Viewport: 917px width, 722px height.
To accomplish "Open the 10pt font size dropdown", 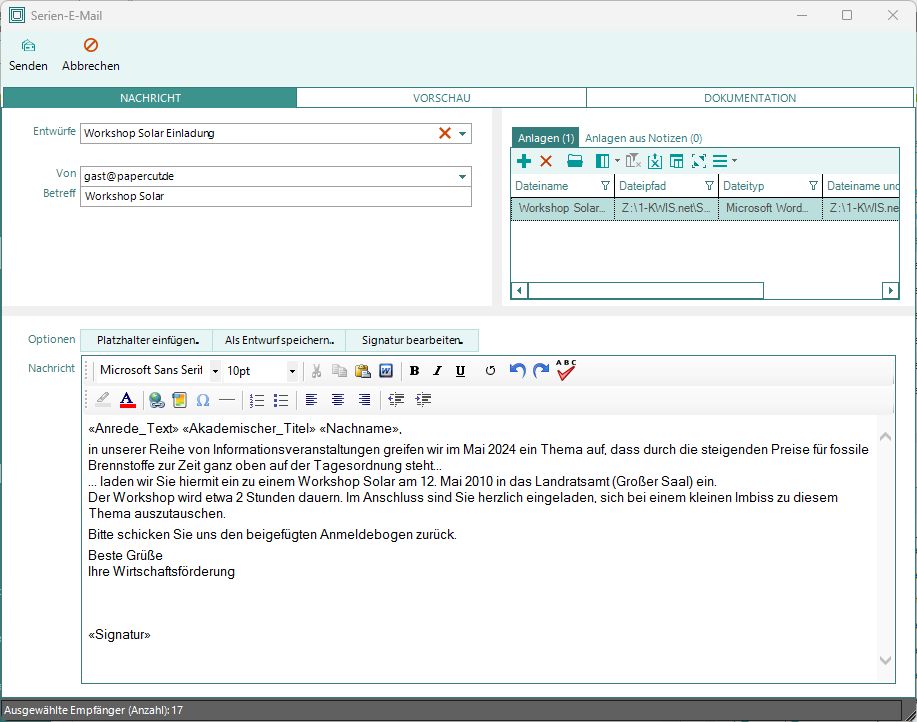I will (x=292, y=371).
